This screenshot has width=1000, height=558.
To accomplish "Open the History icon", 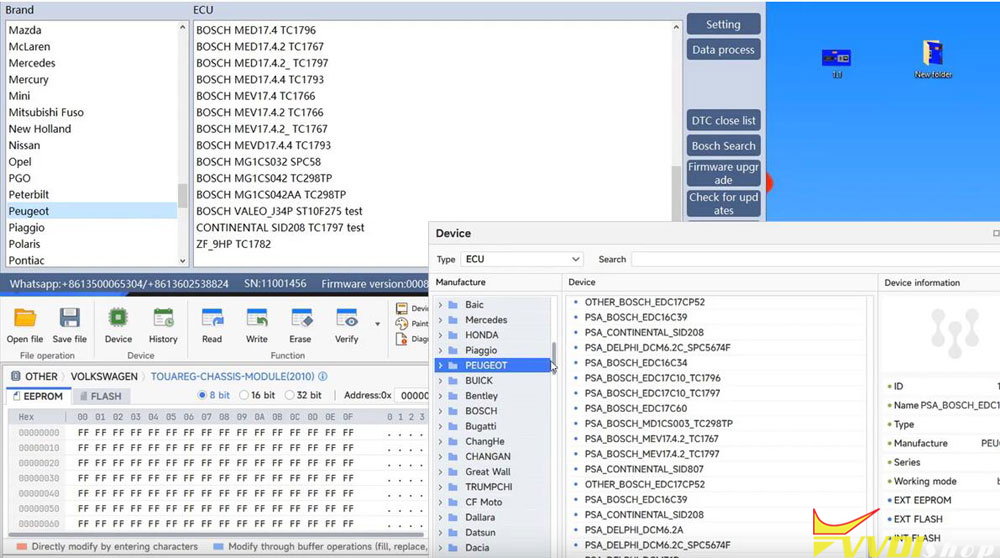I will pyautogui.click(x=163, y=320).
